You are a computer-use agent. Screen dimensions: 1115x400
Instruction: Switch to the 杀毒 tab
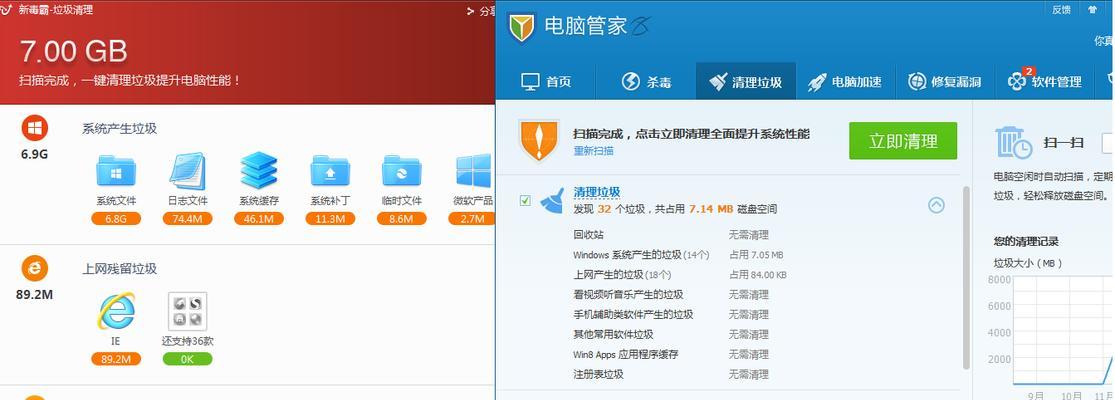646,82
